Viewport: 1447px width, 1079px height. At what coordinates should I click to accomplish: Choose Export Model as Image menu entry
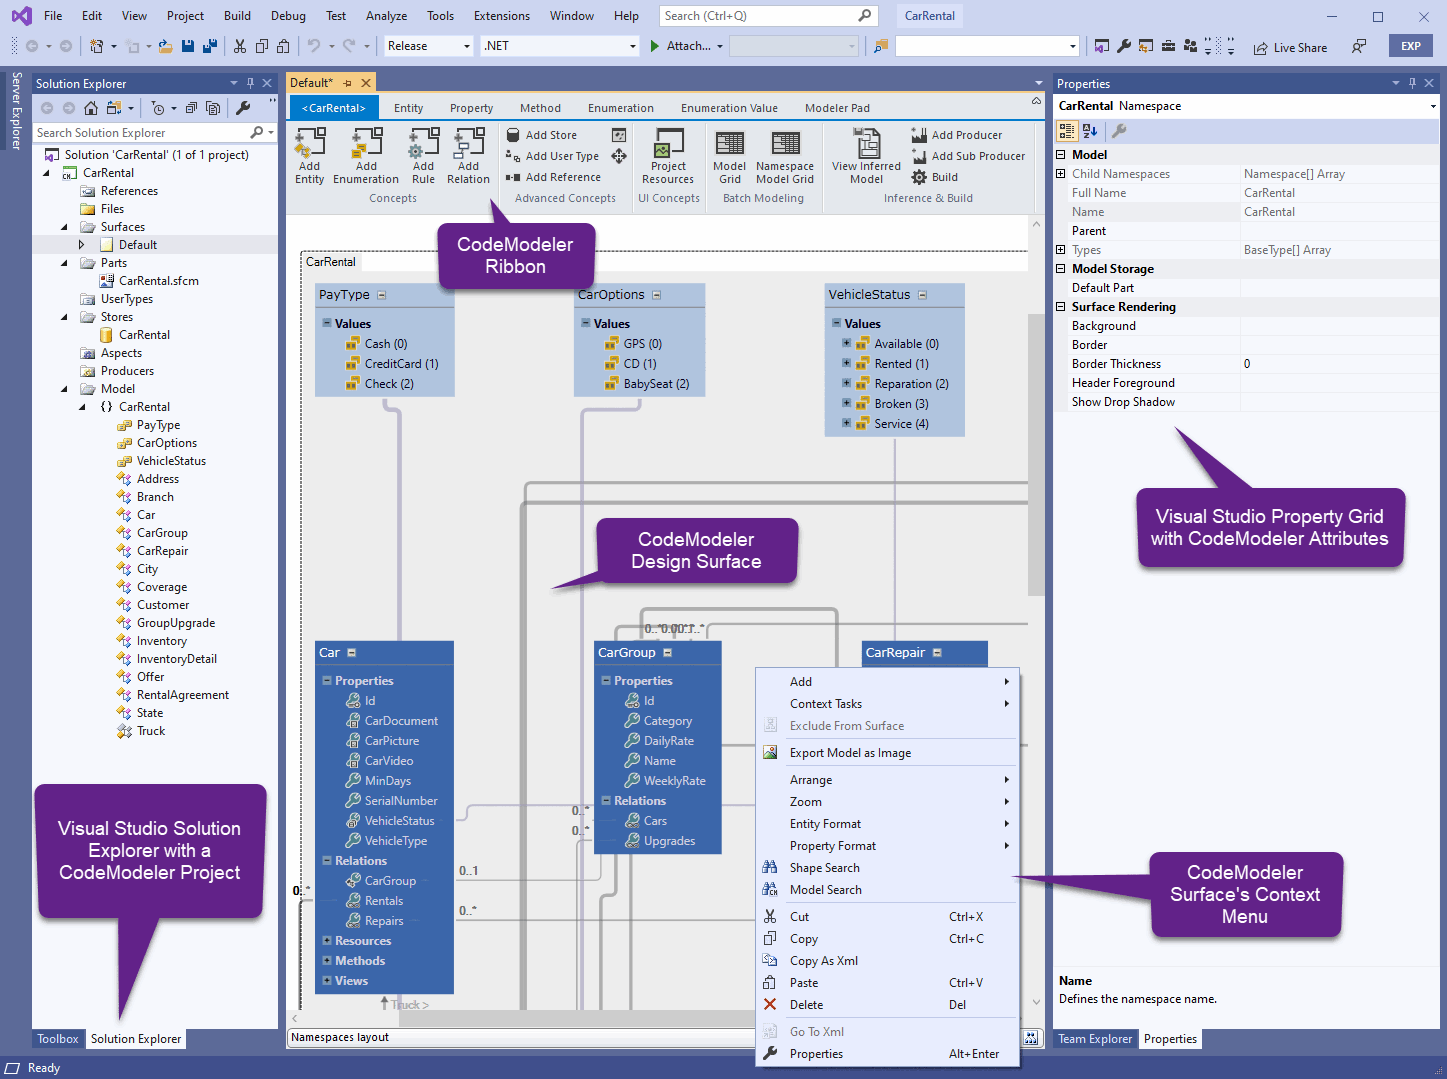coord(850,753)
